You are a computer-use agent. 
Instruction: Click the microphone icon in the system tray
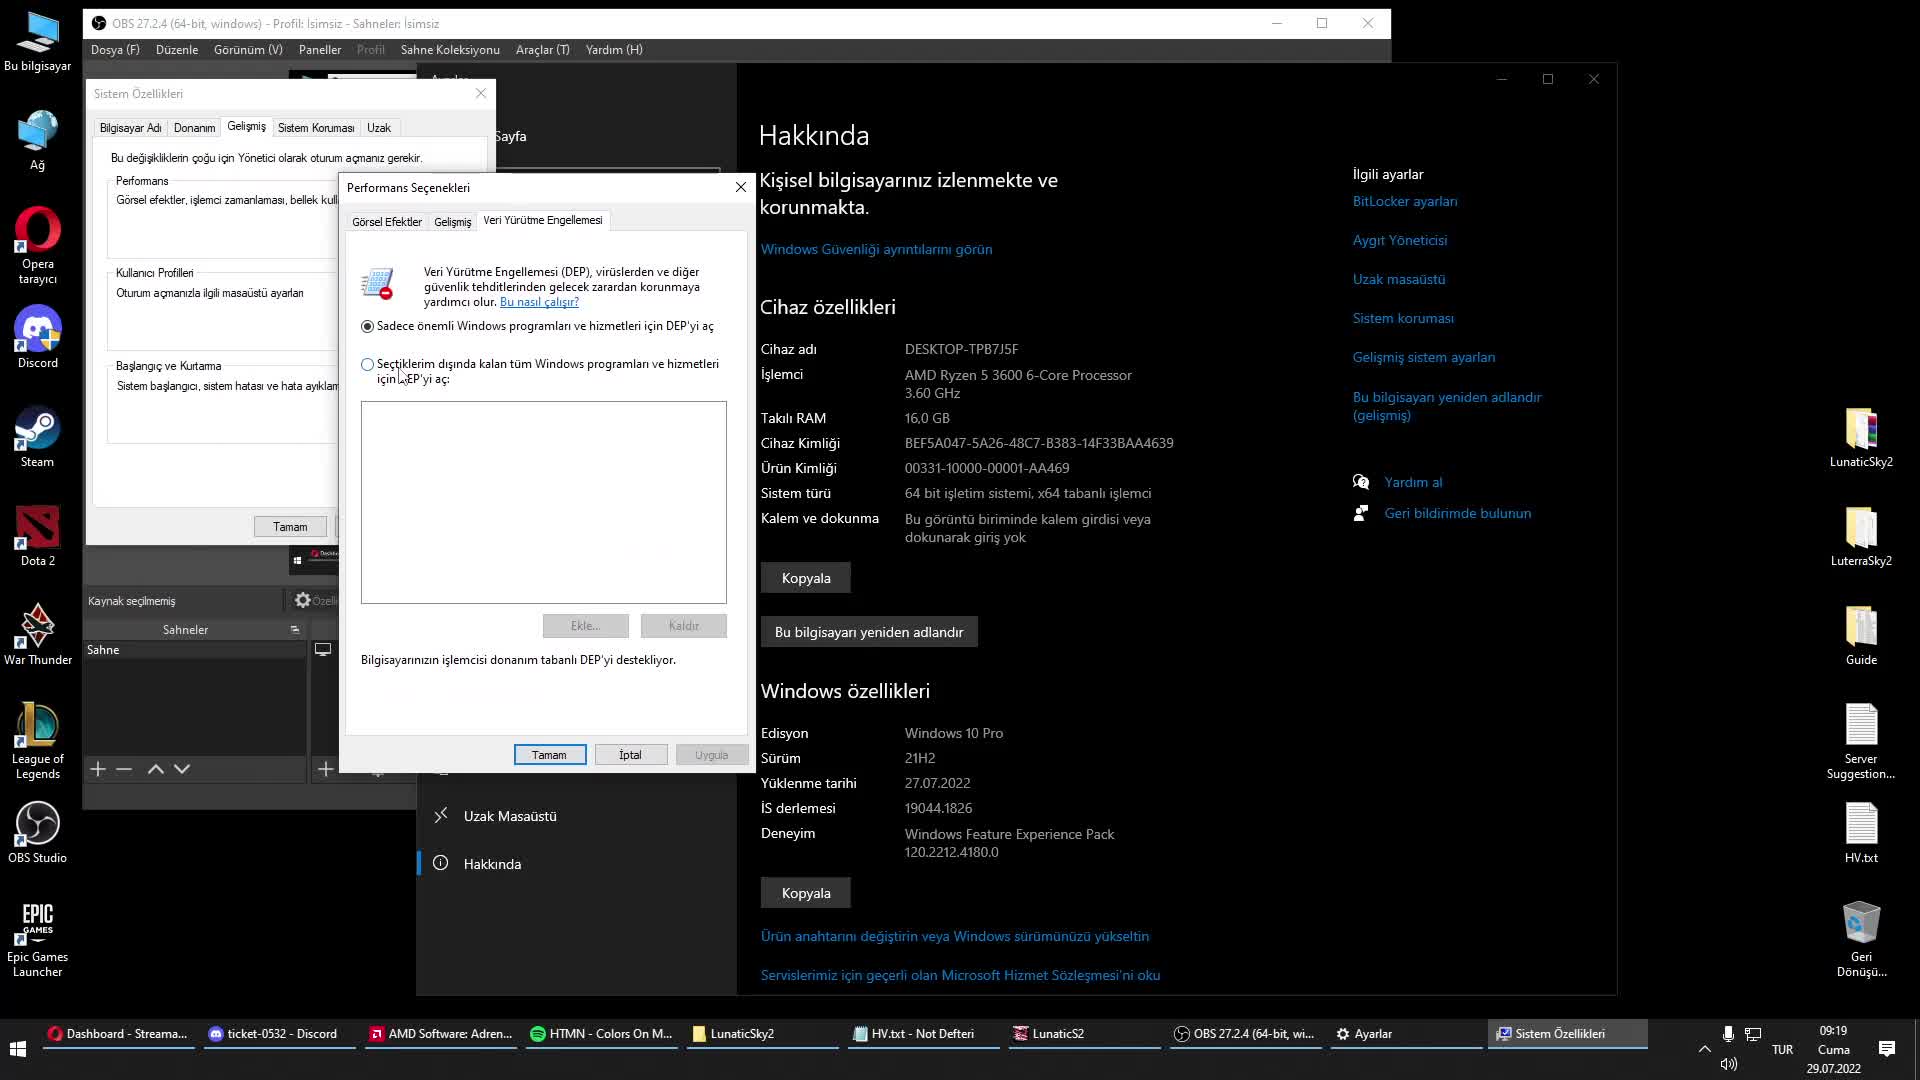click(x=1728, y=1034)
